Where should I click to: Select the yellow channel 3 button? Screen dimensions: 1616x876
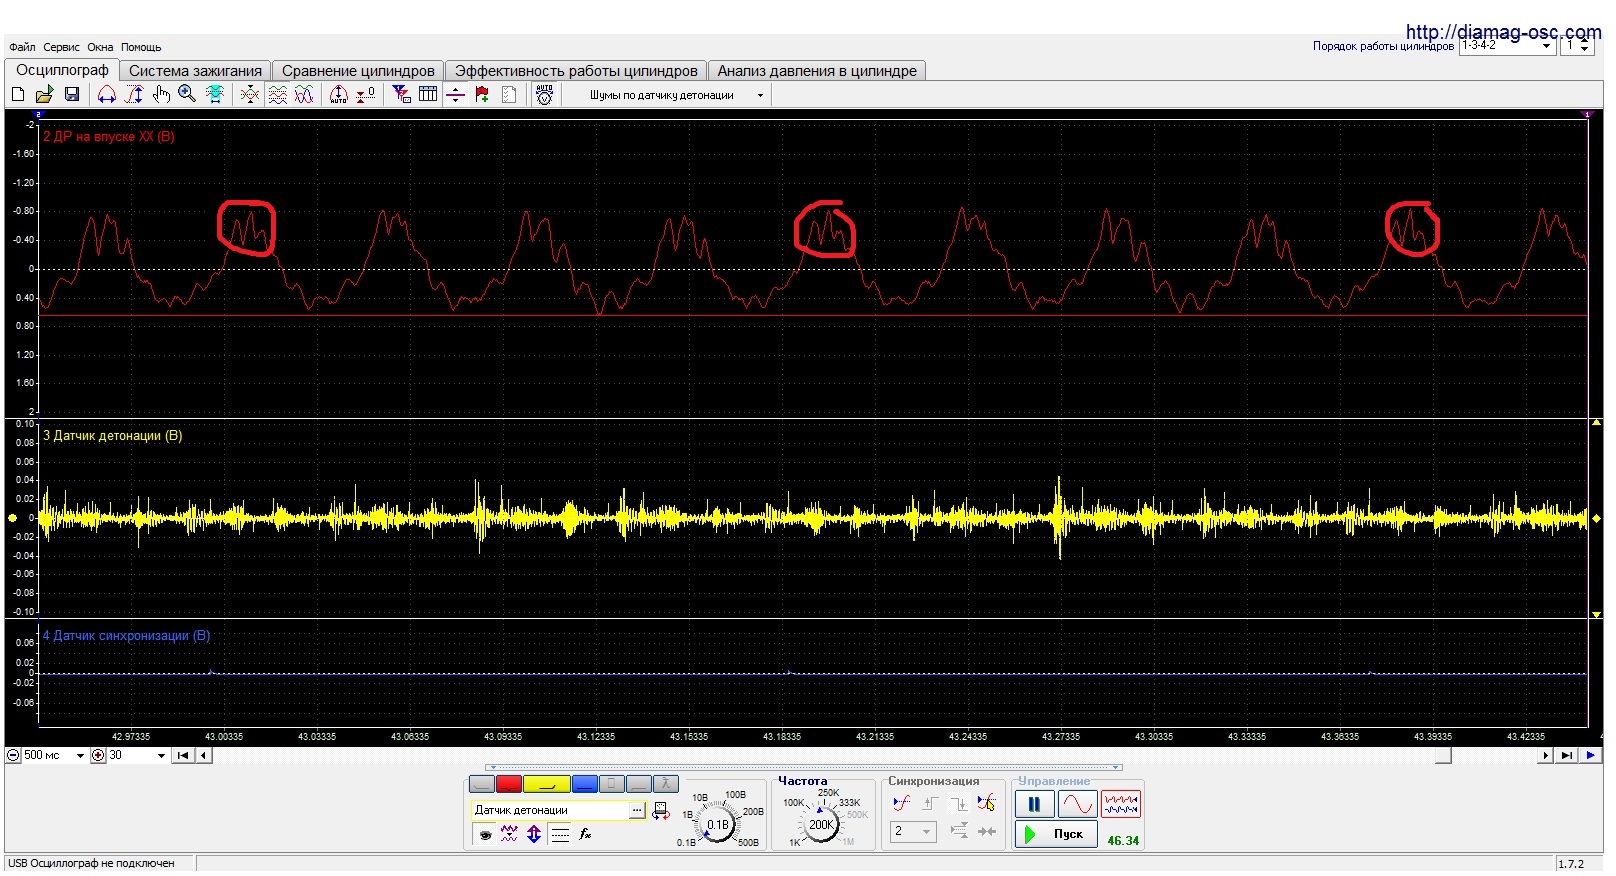(547, 784)
